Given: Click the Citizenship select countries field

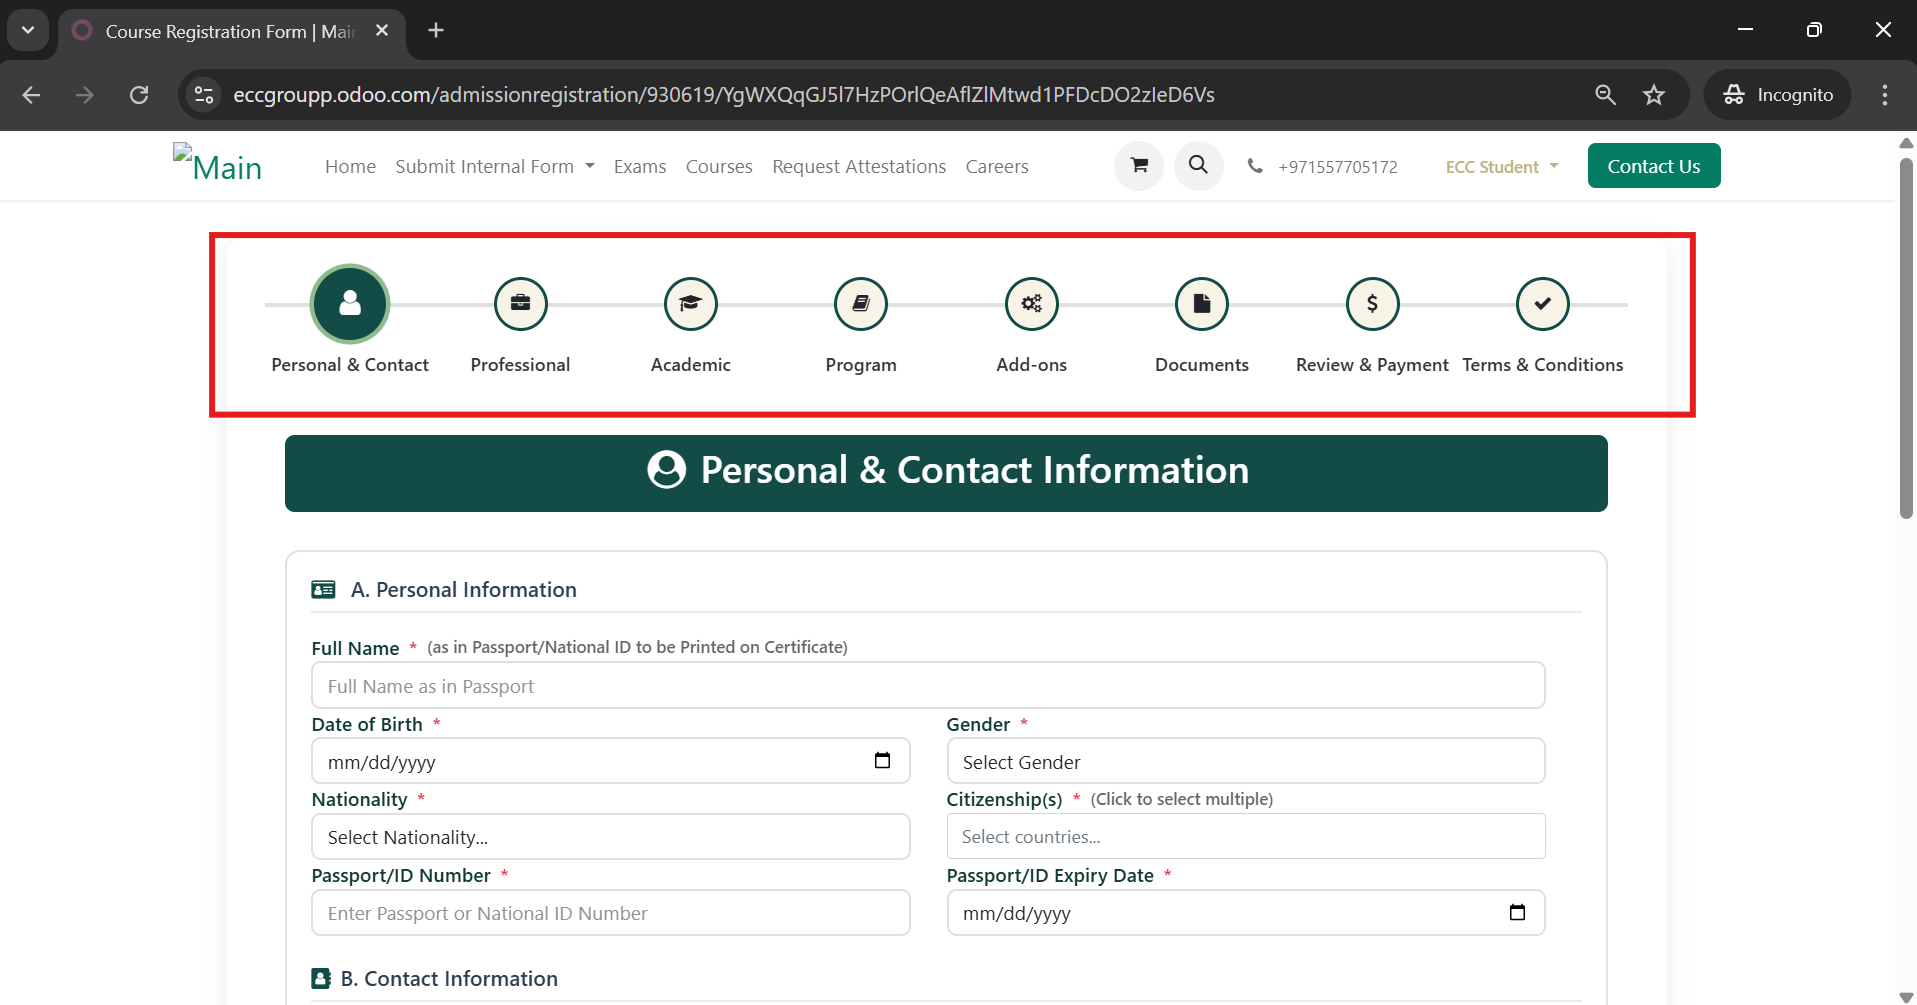Looking at the screenshot, I should pos(1245,837).
